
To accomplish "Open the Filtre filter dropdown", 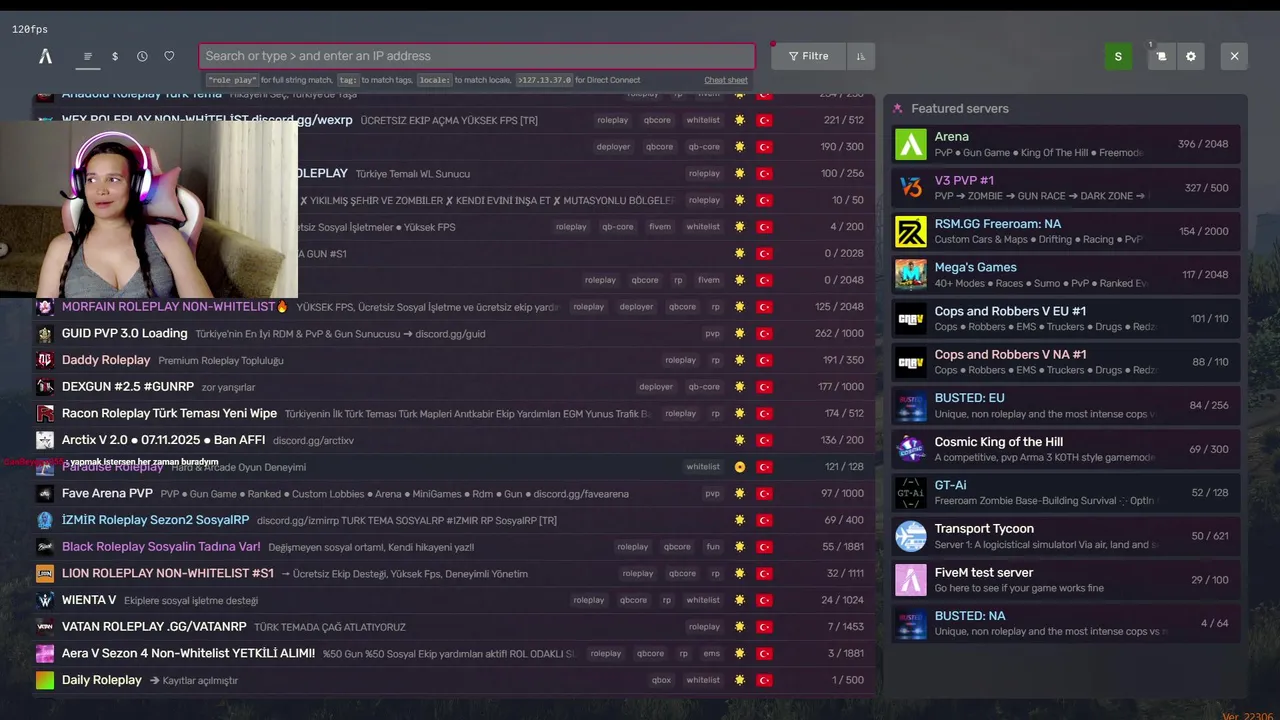I will point(808,56).
